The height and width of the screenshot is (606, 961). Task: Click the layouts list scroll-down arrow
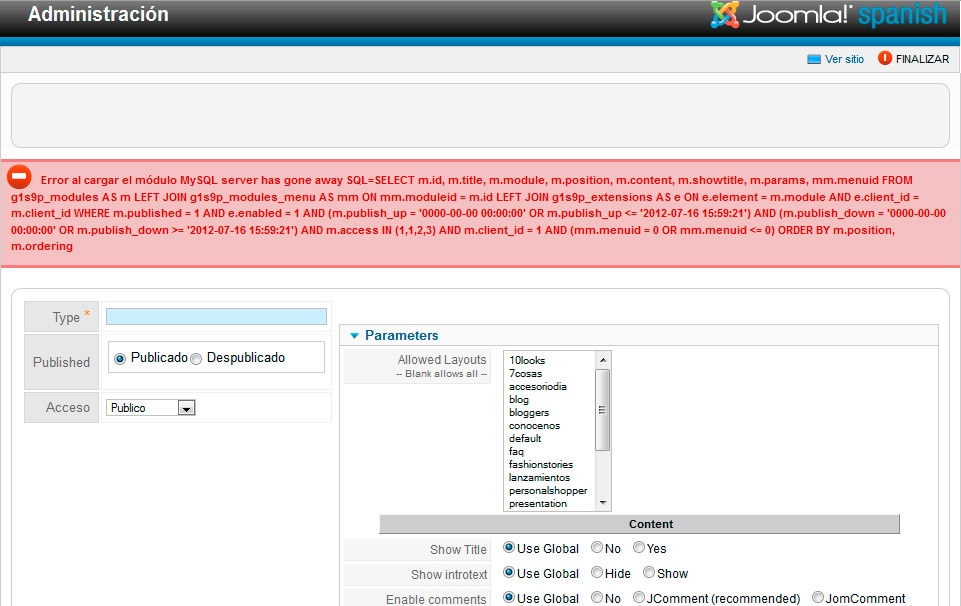603,503
